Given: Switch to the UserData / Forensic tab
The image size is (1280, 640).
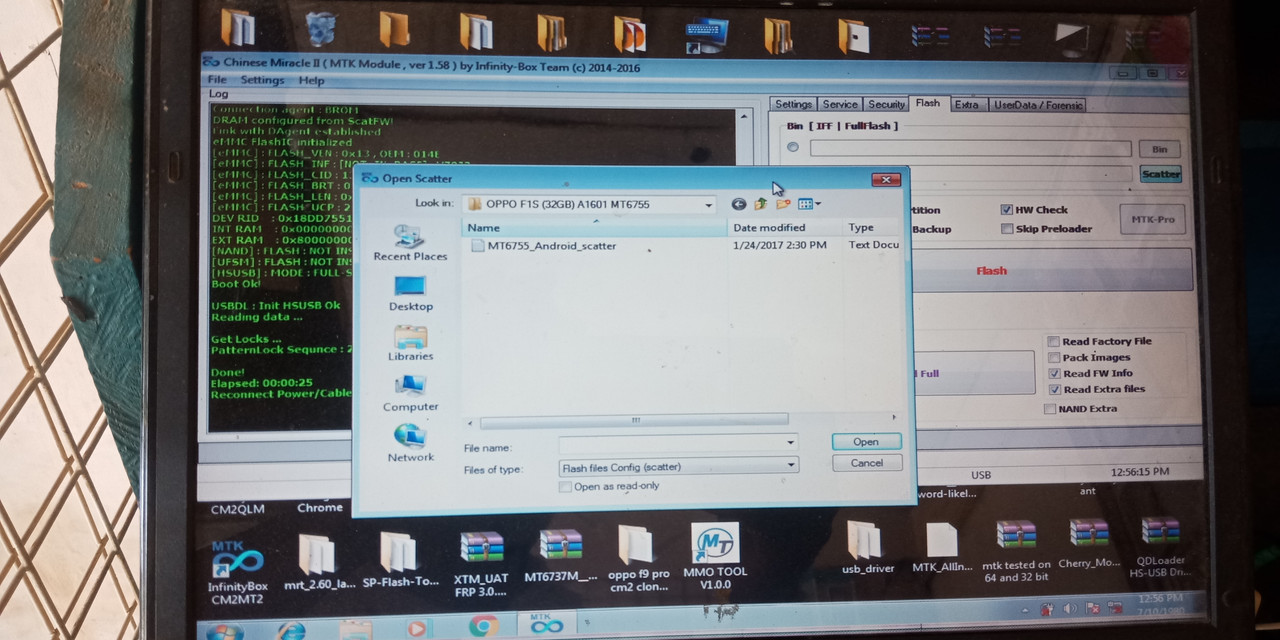Looking at the screenshot, I should pyautogui.click(x=1037, y=105).
